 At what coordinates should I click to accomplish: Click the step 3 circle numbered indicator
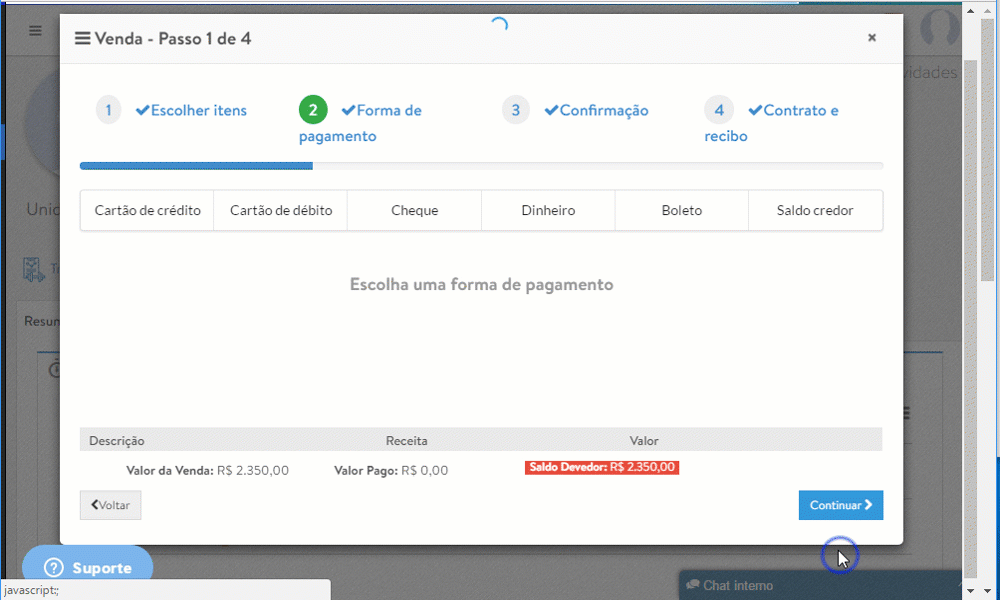click(x=516, y=110)
